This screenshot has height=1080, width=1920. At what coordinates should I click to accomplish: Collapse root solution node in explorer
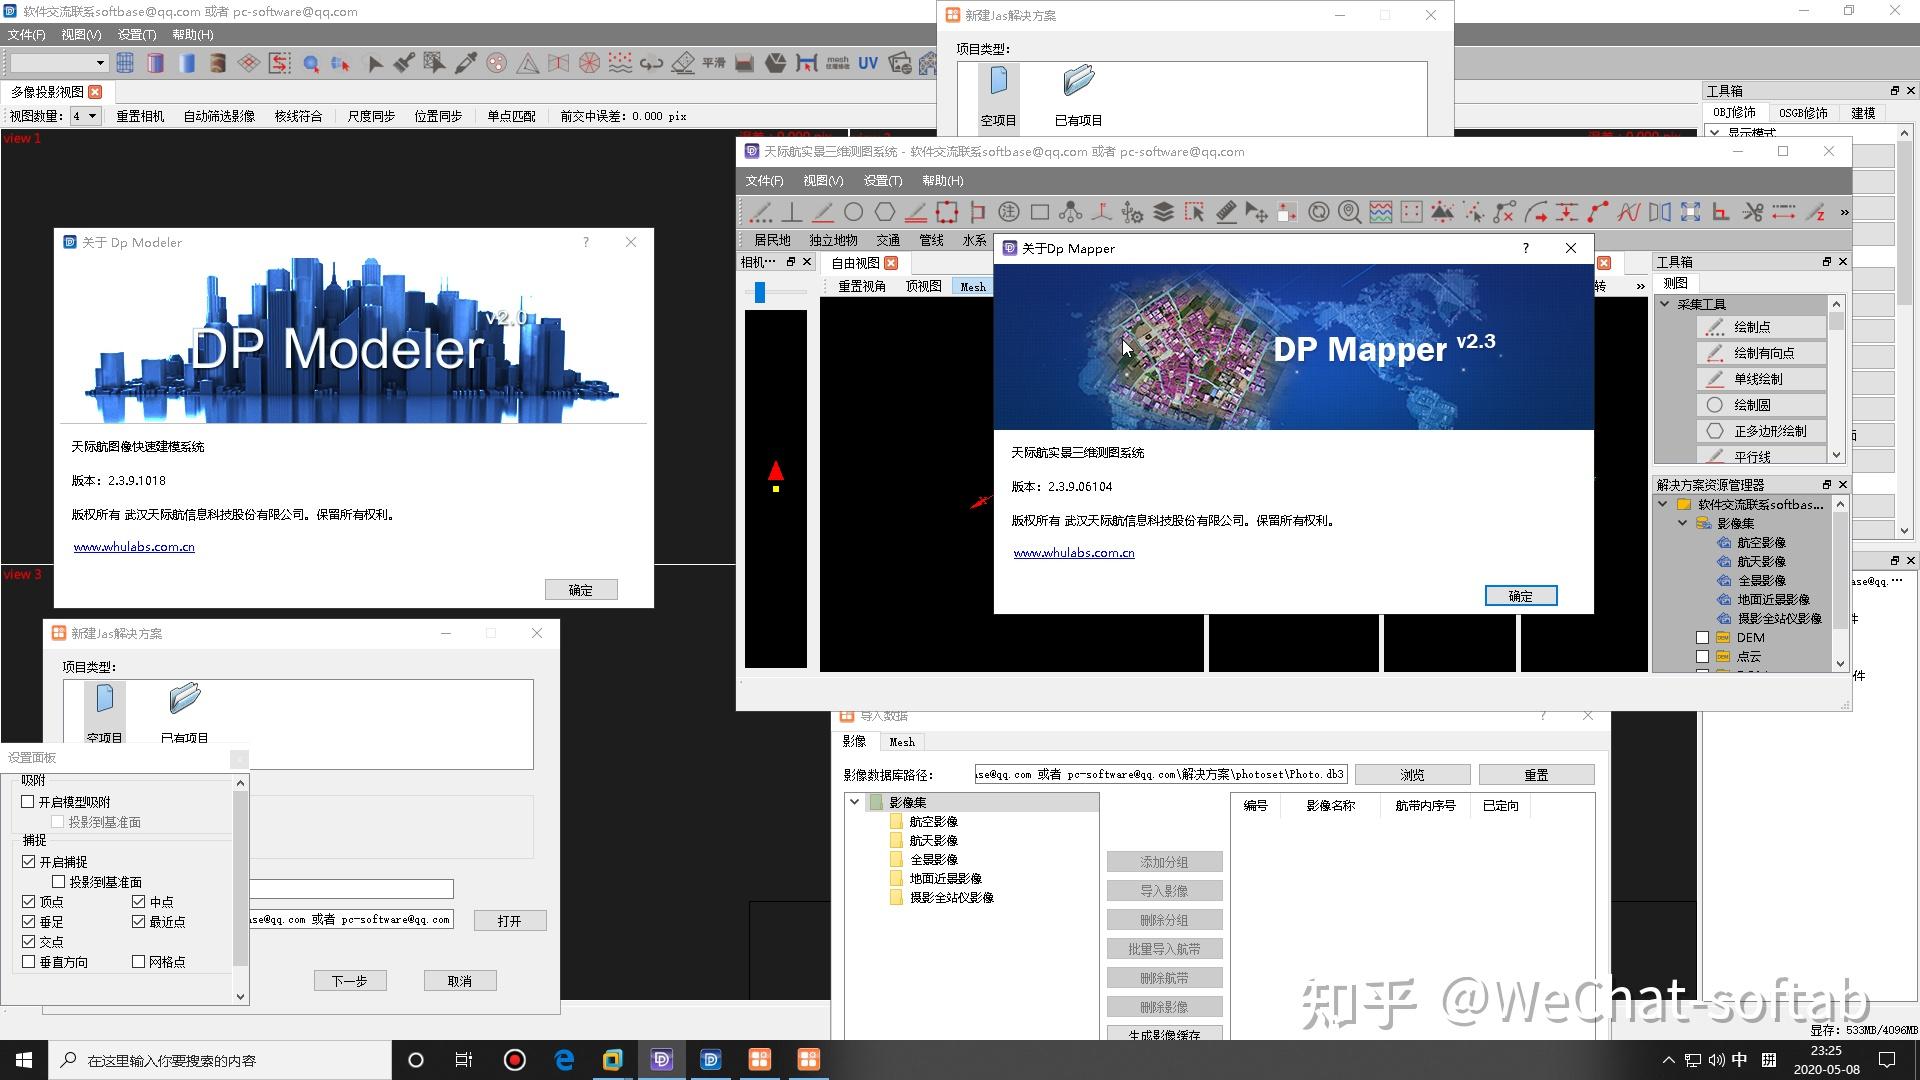click(x=1663, y=504)
